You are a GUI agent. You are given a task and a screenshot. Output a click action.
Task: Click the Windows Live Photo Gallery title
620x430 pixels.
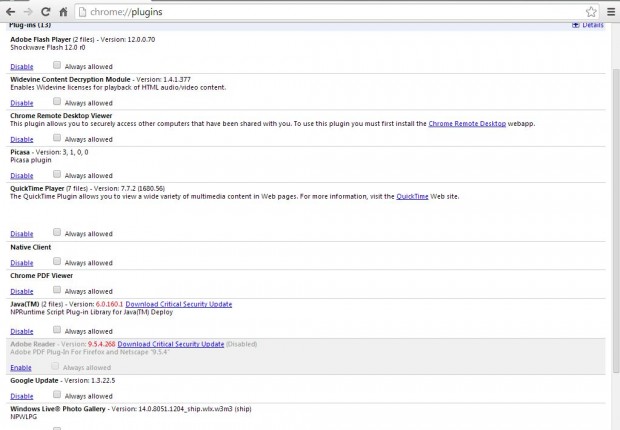coord(58,409)
